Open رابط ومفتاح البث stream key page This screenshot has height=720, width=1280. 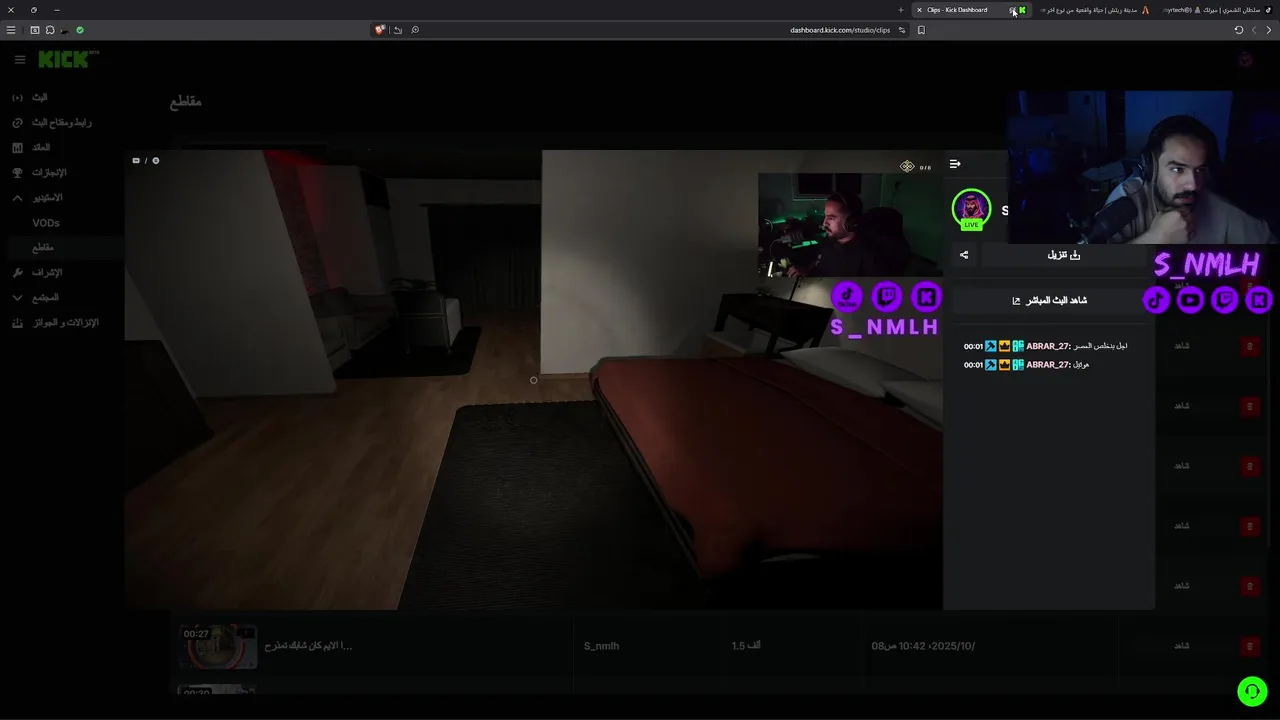pos(62,122)
